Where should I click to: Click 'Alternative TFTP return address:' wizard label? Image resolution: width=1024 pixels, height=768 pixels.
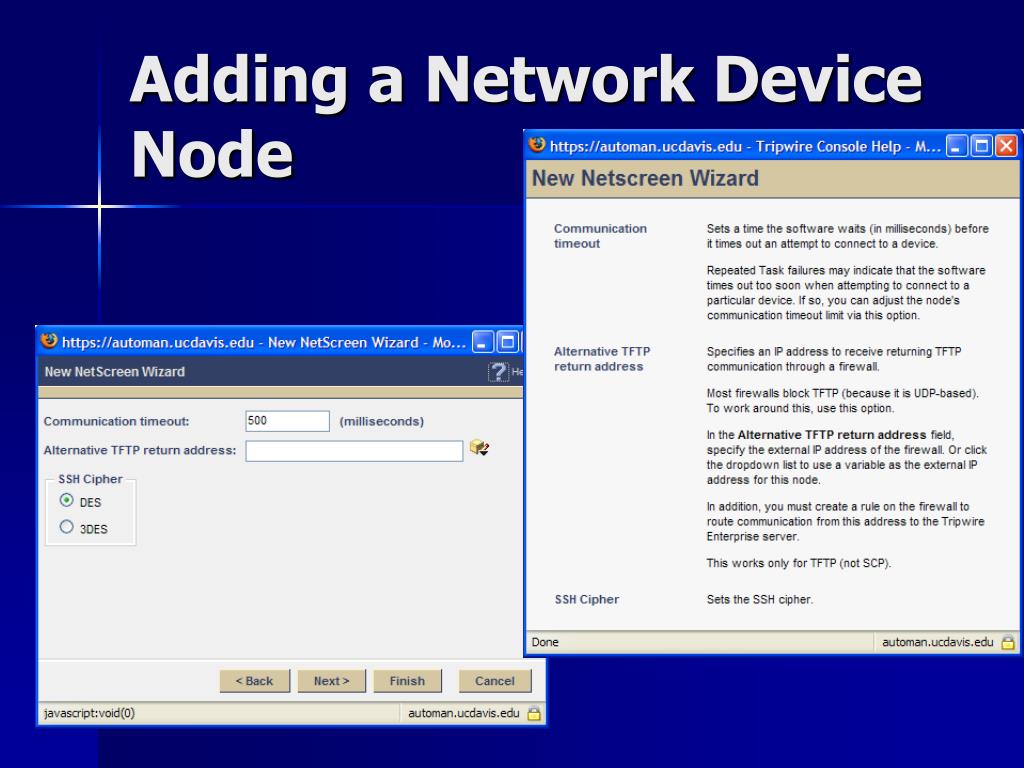[140, 451]
